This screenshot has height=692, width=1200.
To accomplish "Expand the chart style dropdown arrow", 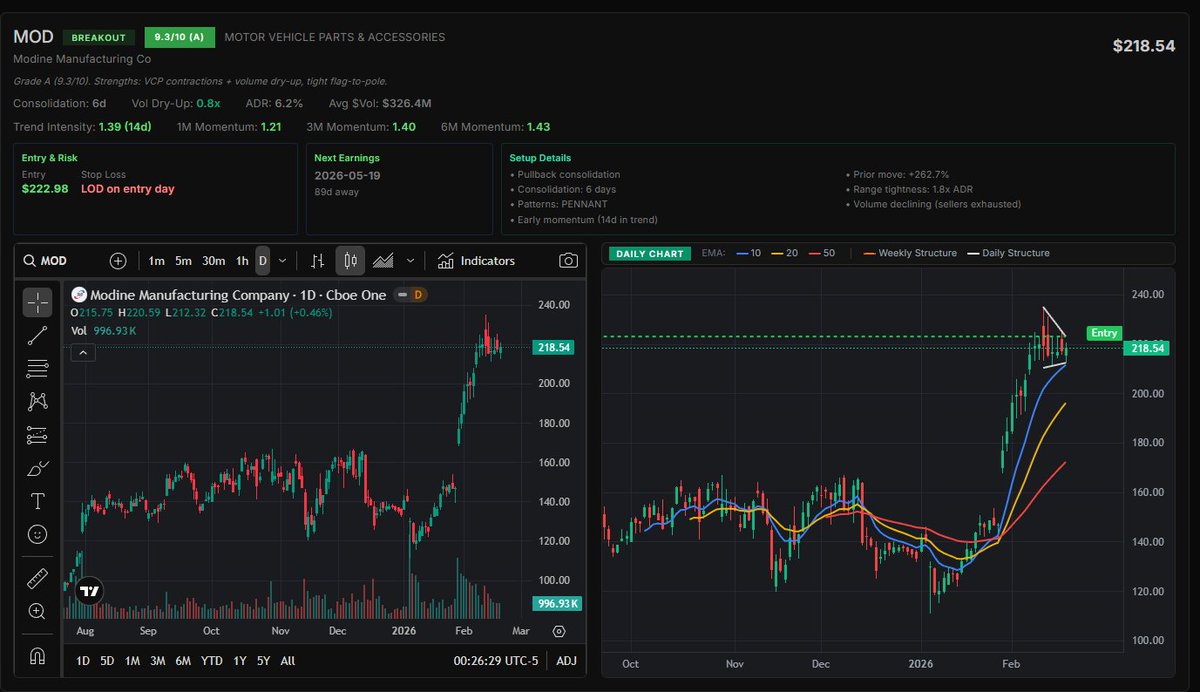I will [410, 261].
